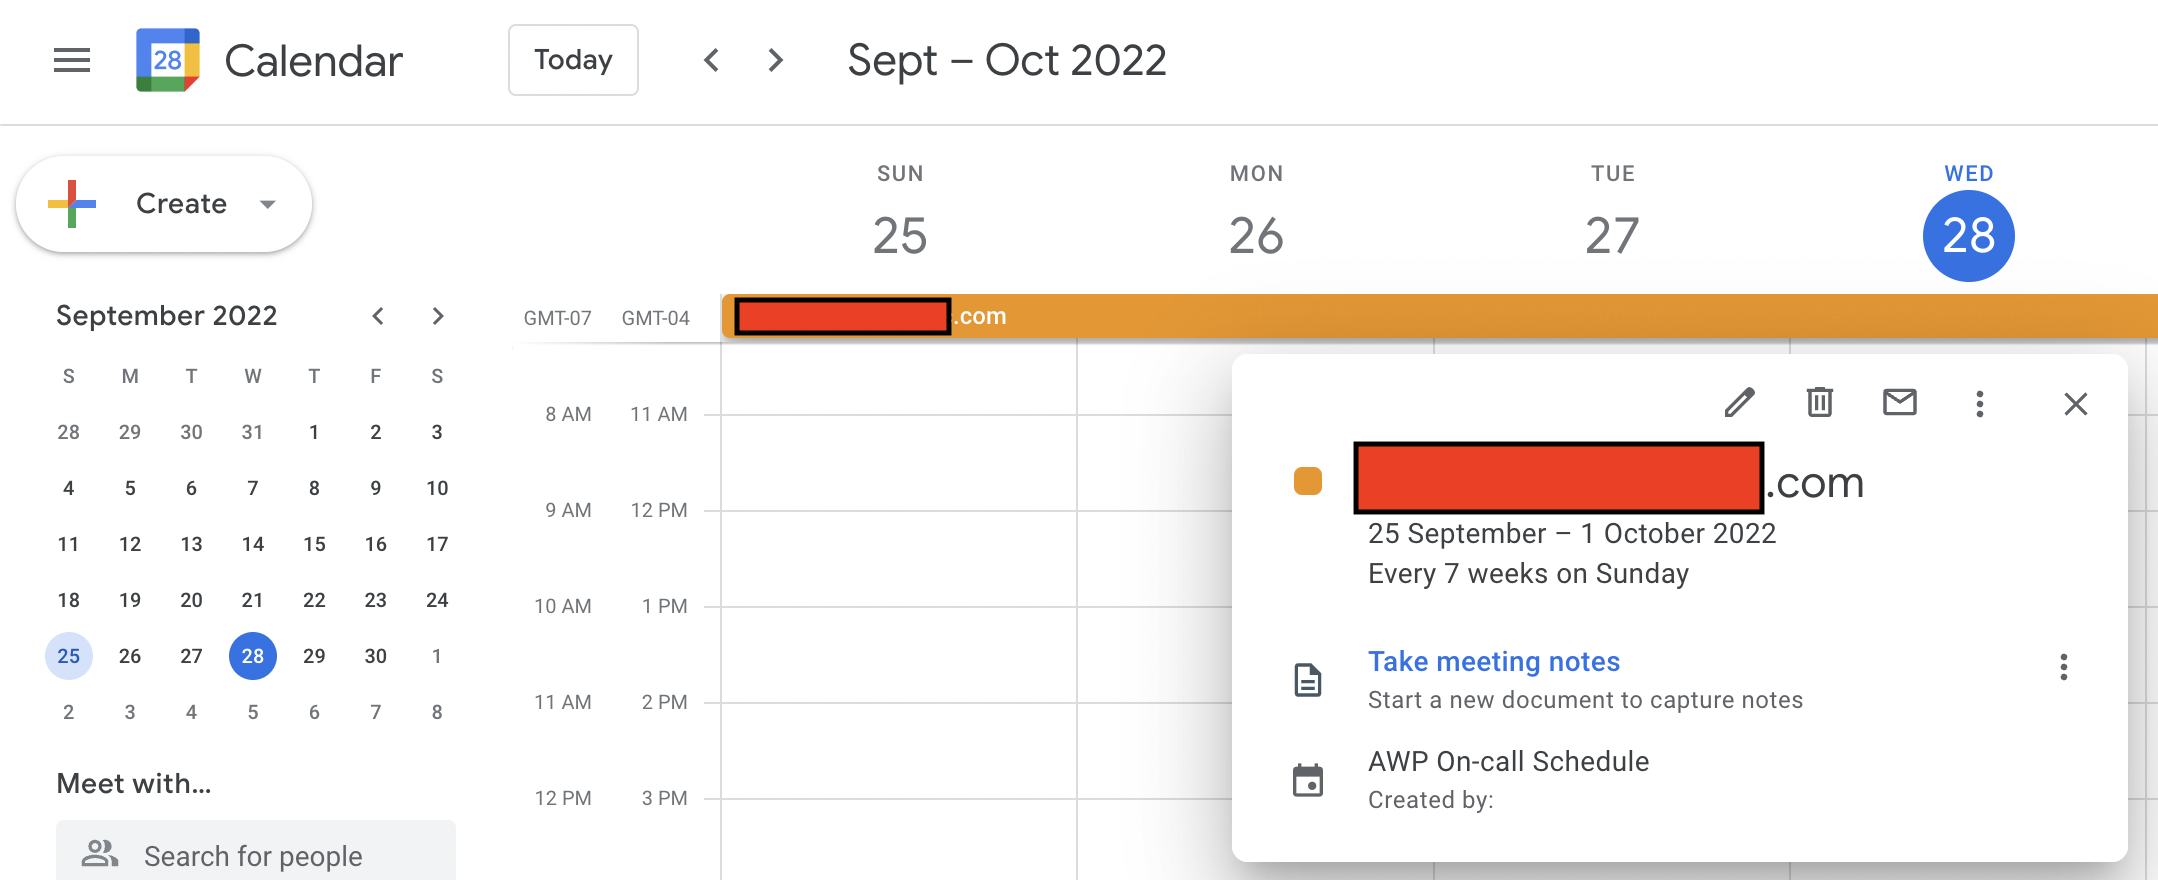The height and width of the screenshot is (880, 2158).
Task: Open the Google Calendar main menu
Action: click(71, 60)
